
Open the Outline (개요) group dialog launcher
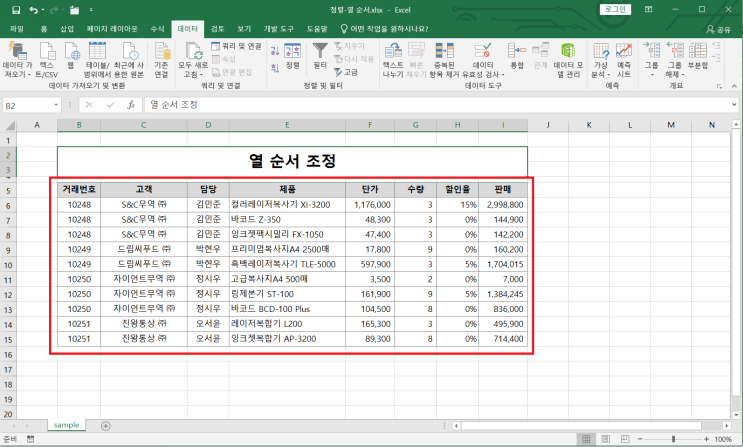click(x=719, y=86)
